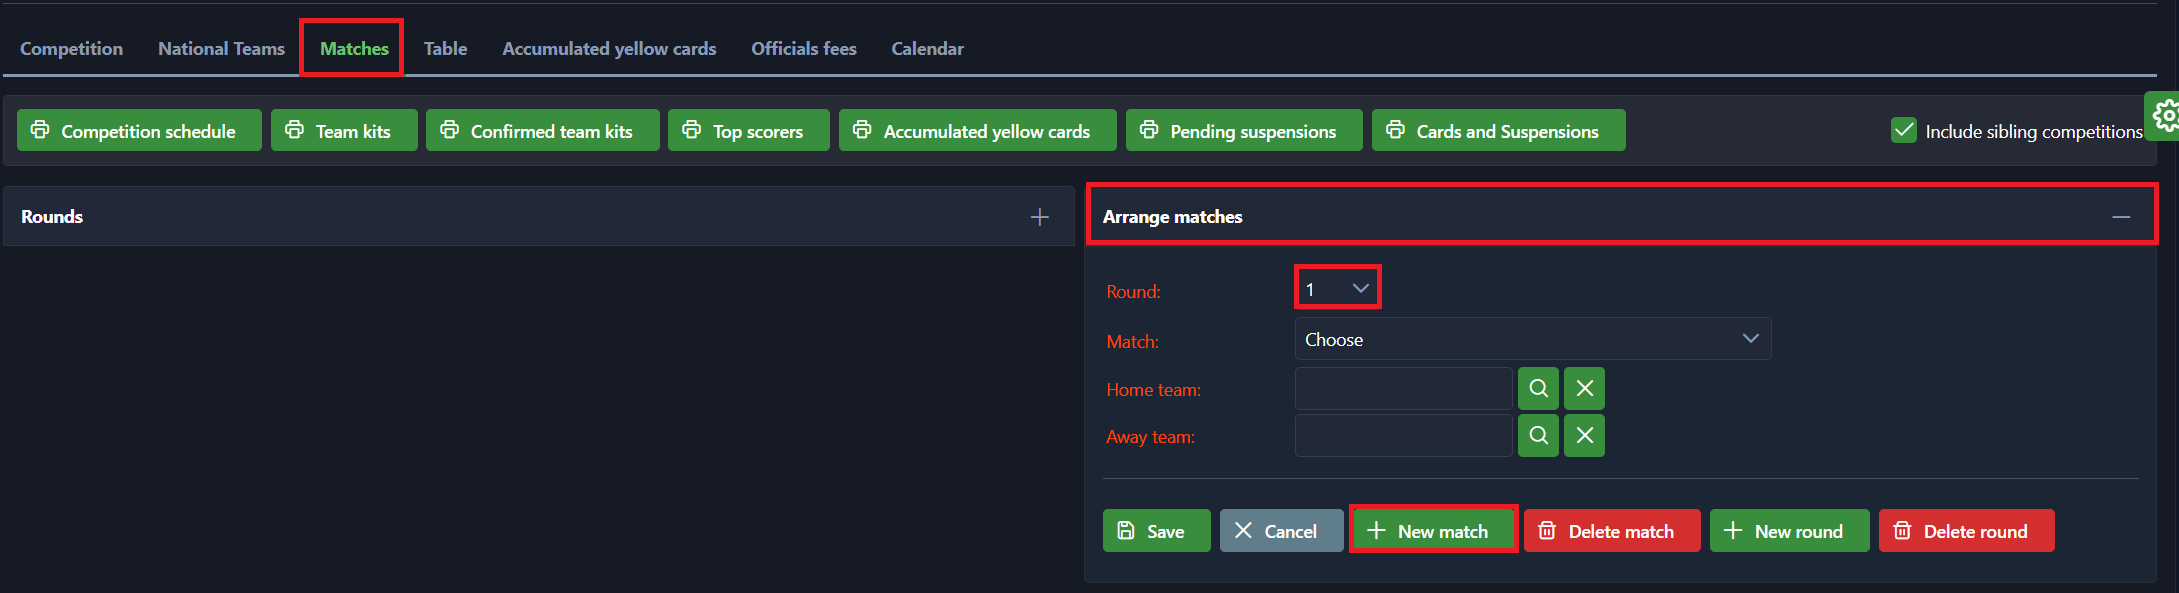Open the Round number dropdown

click(x=1337, y=288)
